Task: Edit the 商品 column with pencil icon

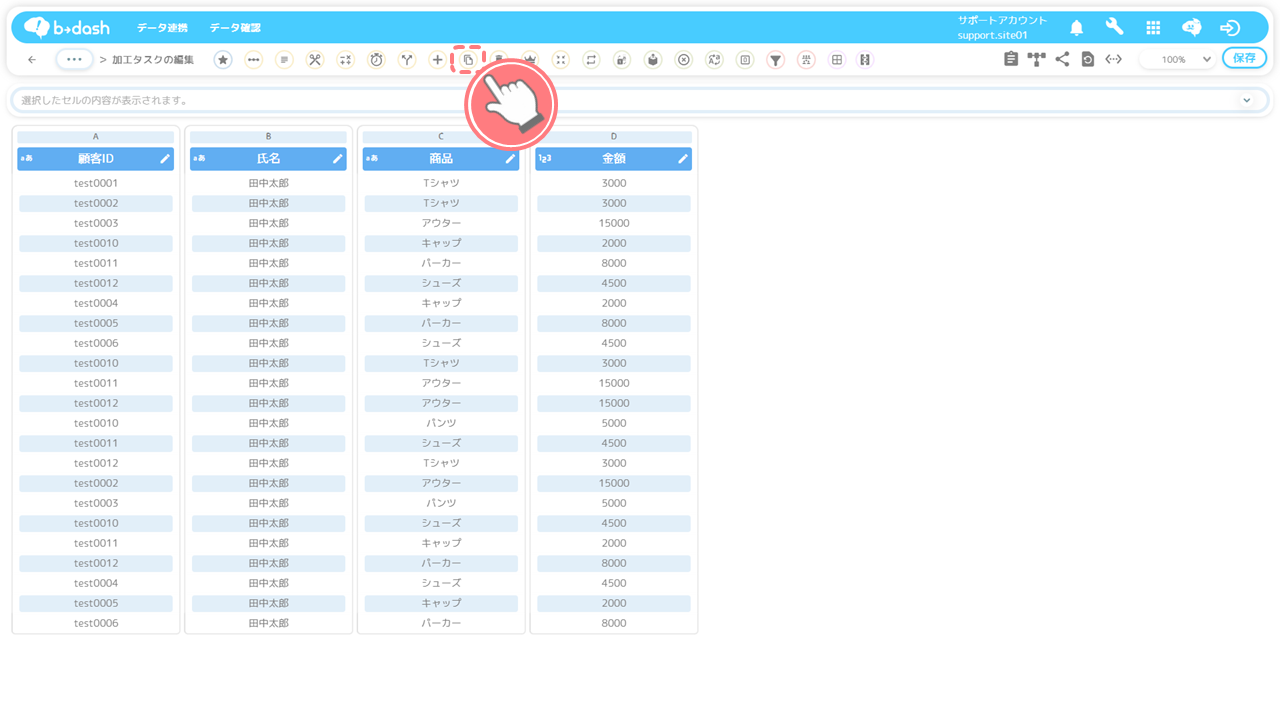Action: (x=510, y=159)
